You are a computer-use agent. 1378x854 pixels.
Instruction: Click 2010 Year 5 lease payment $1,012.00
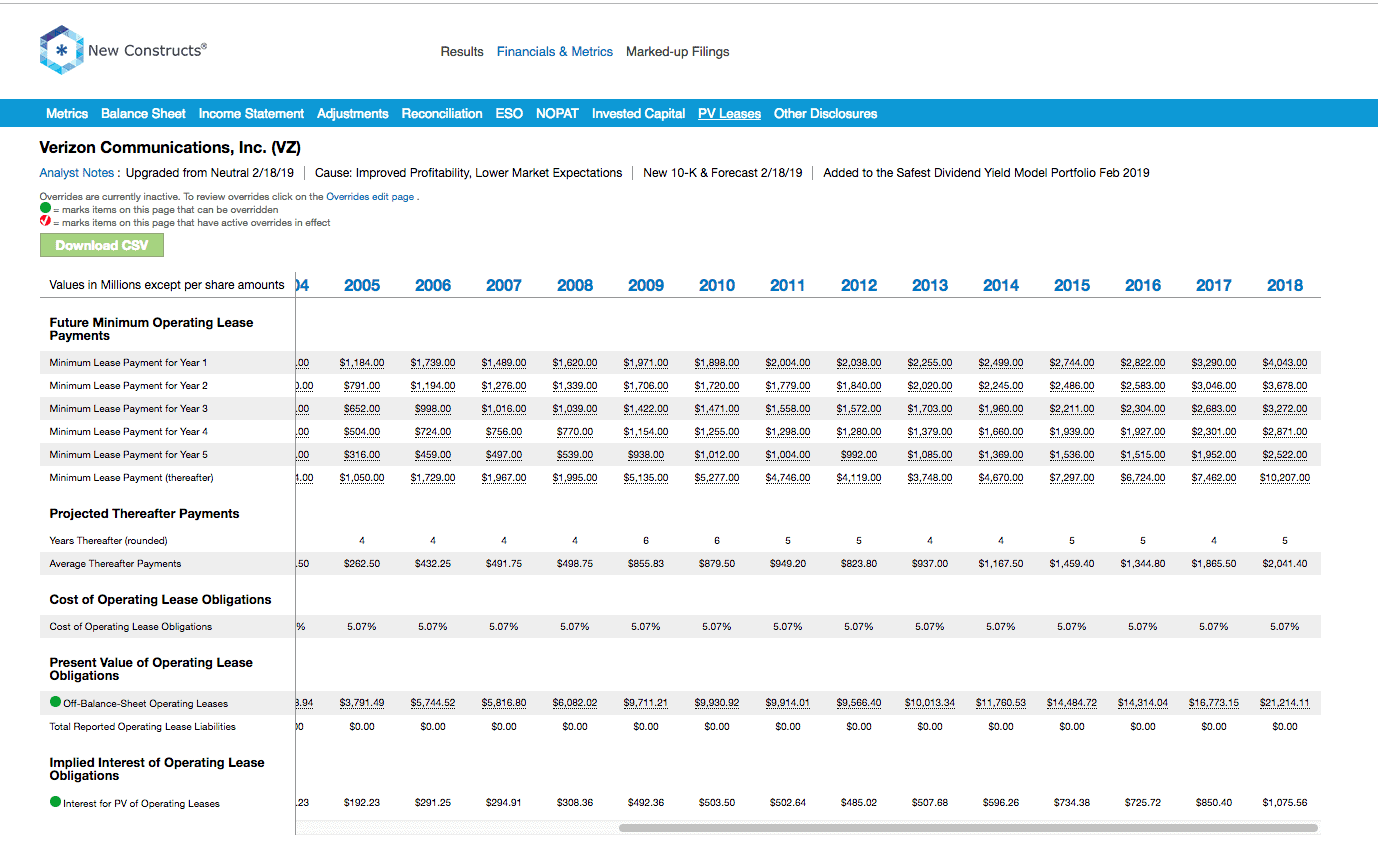(x=717, y=455)
